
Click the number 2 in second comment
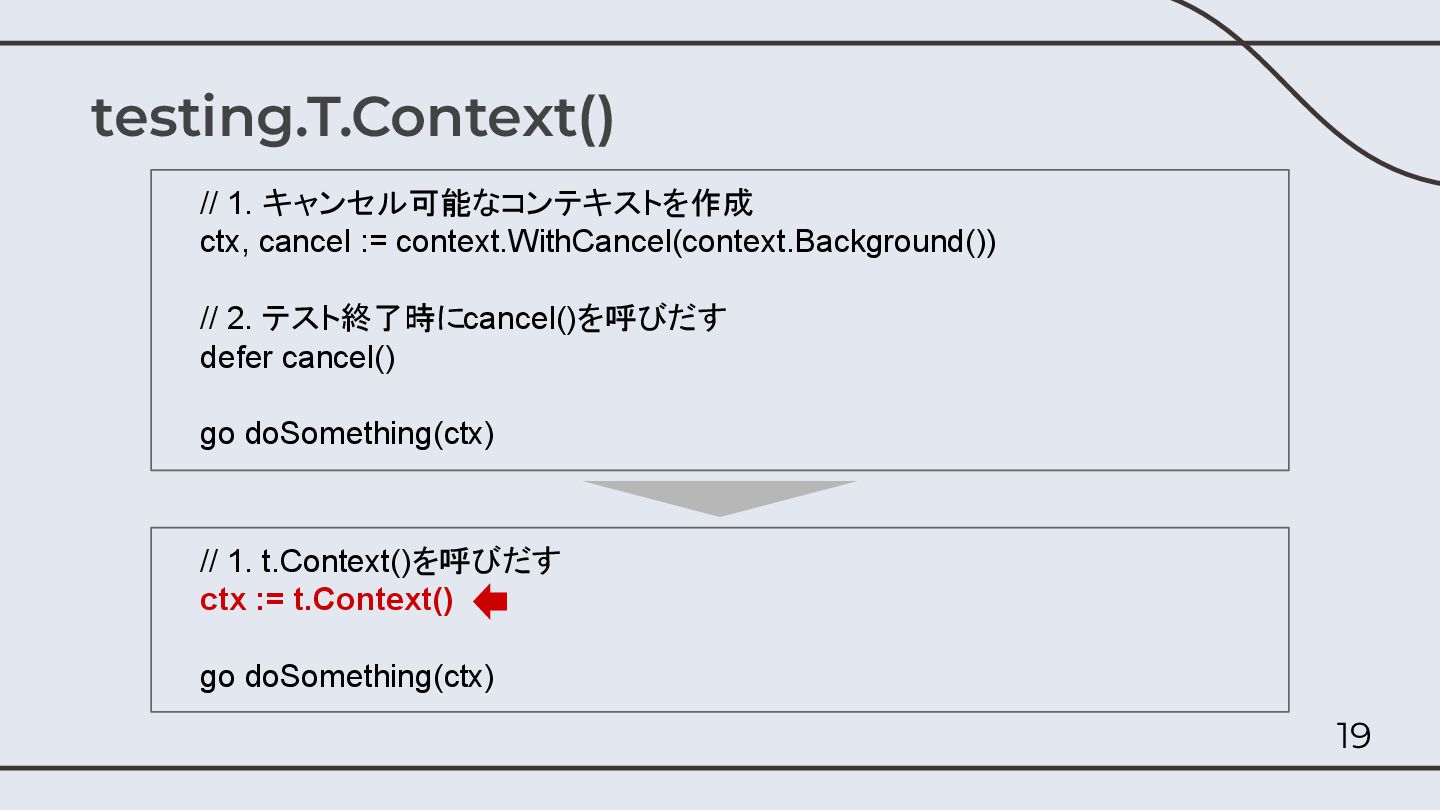coord(236,320)
